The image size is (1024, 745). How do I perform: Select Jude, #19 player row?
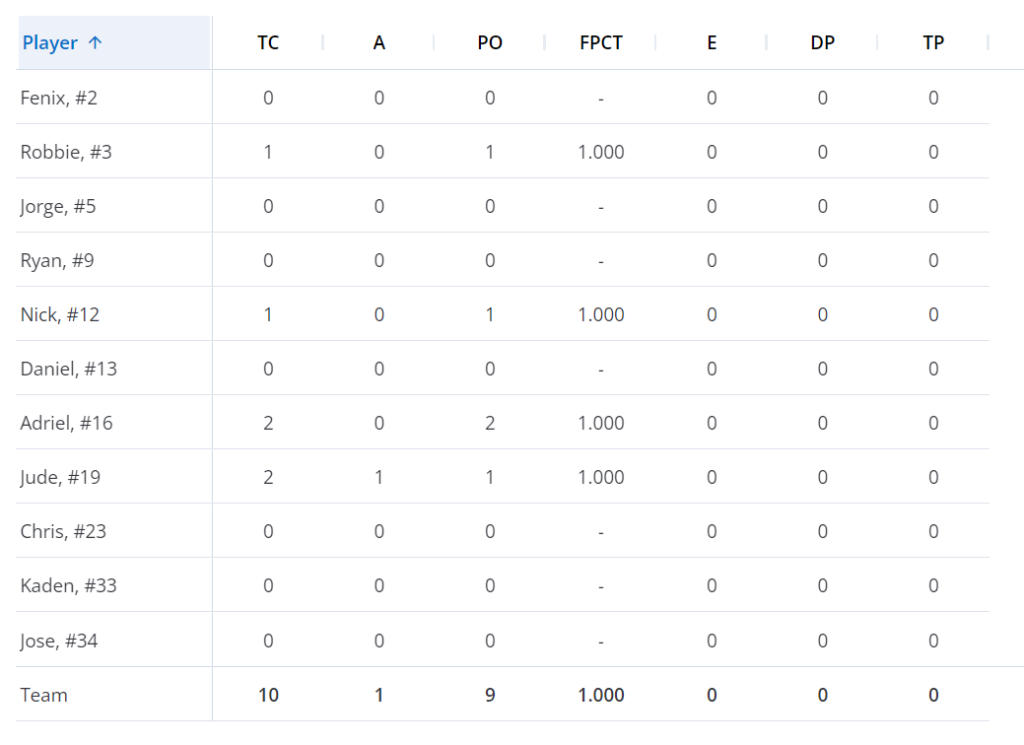[60, 477]
